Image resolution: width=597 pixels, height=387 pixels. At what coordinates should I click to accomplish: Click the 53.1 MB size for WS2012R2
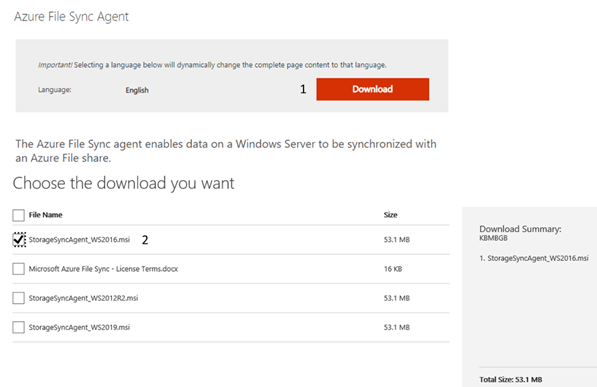[397, 298]
